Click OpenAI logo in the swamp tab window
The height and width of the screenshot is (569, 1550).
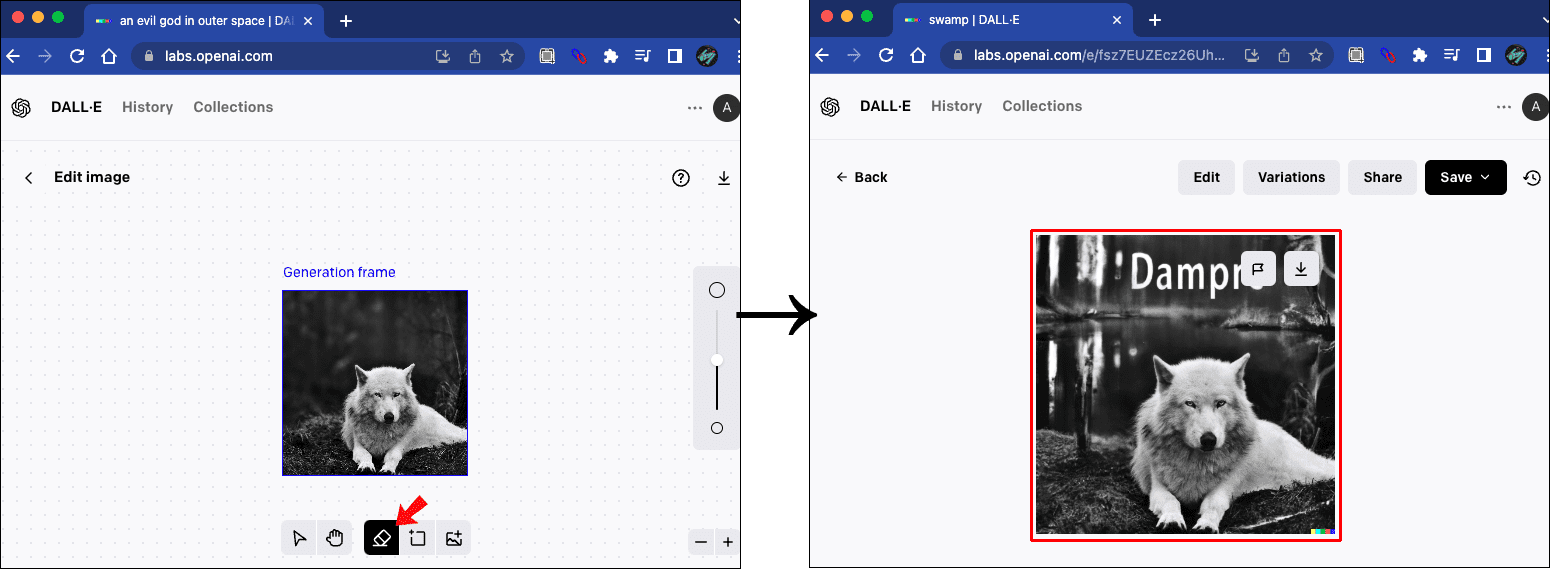click(830, 107)
